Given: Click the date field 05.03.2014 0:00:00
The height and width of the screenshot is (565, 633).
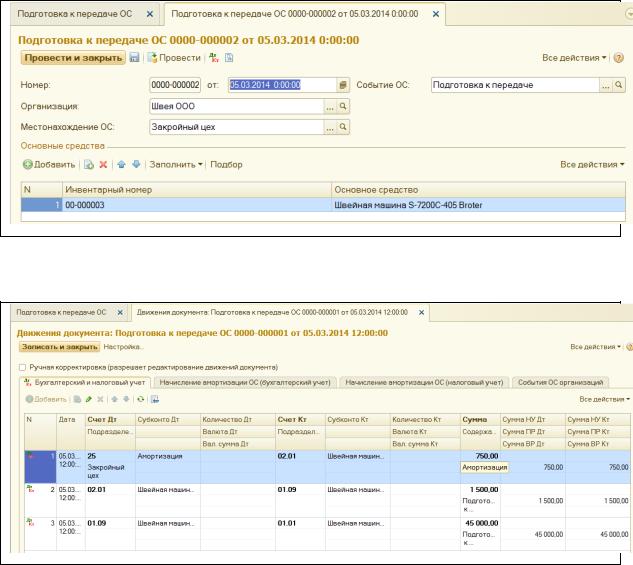Looking at the screenshot, I should [x=282, y=85].
